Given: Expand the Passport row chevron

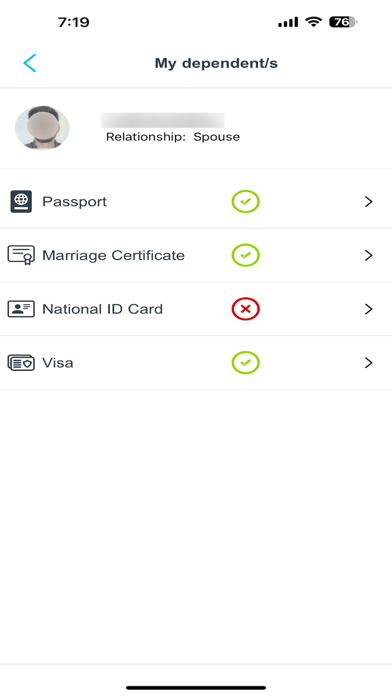Looking at the screenshot, I should (368, 202).
